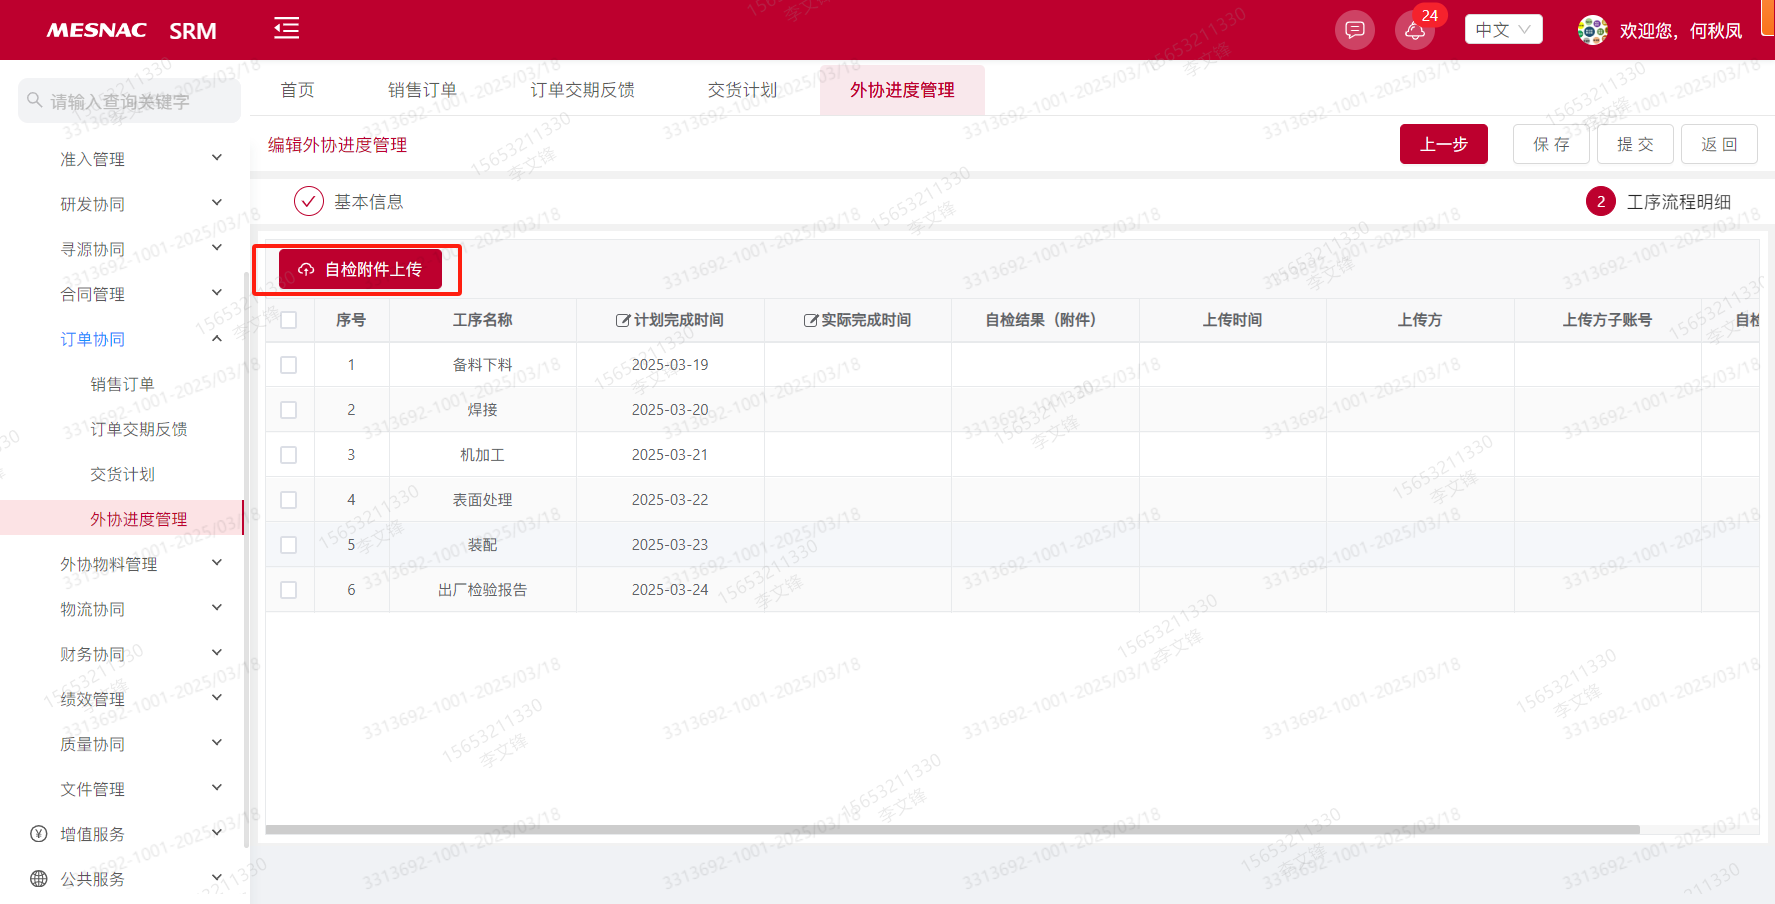Screen dimensions: 1775x904
Task: Click the 提交 button
Action: coord(1635,144)
